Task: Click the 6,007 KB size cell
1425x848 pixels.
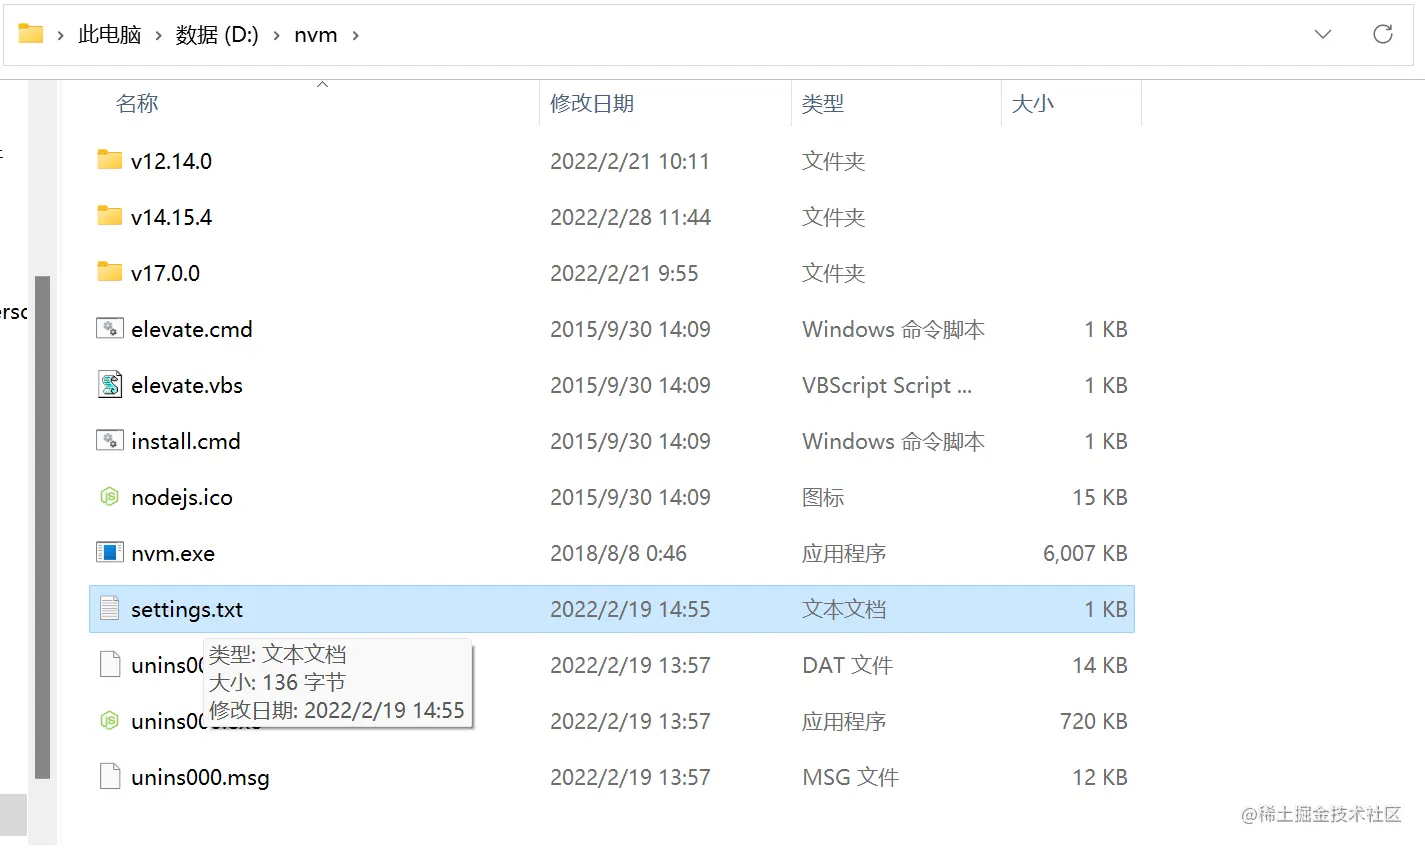Action: [x=1085, y=553]
